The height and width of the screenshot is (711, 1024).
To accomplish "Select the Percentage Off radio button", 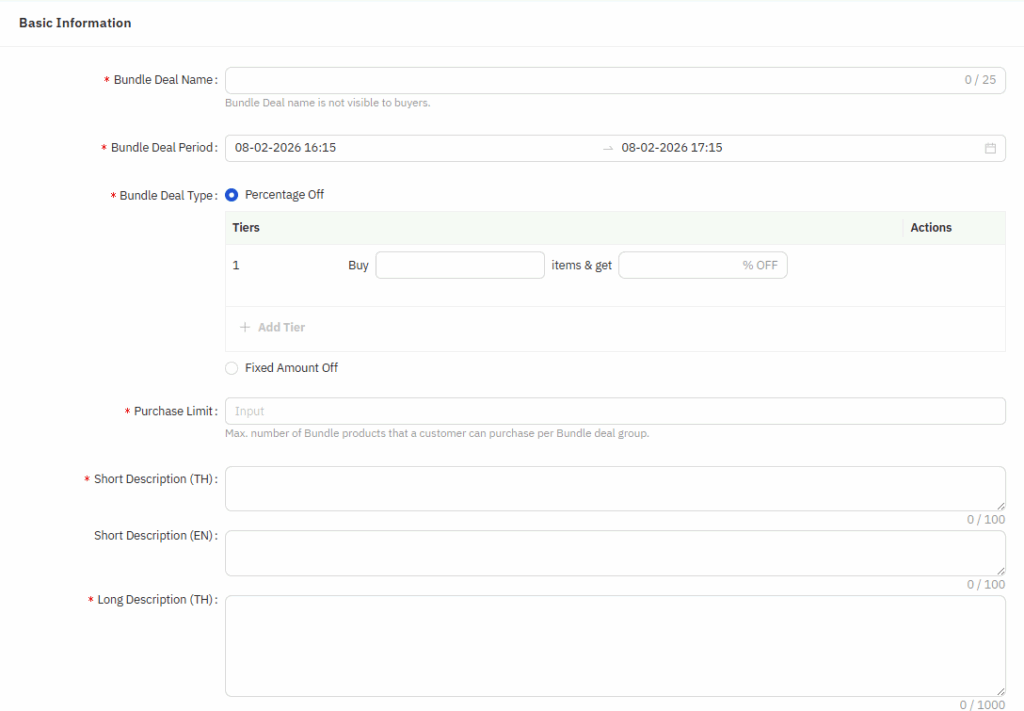I will (x=232, y=195).
